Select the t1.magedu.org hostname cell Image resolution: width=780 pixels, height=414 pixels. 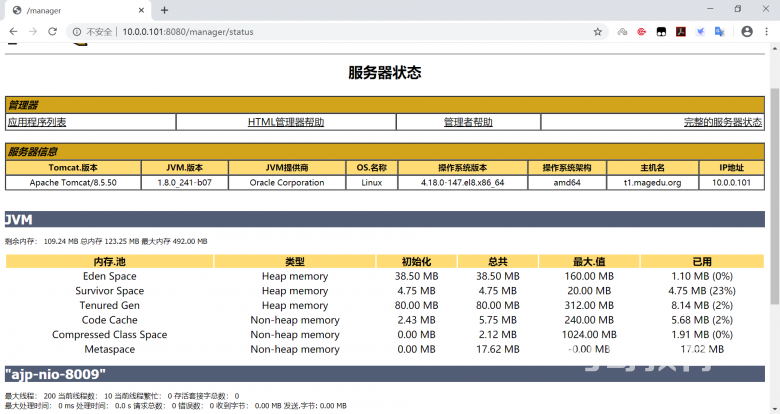tap(653, 183)
